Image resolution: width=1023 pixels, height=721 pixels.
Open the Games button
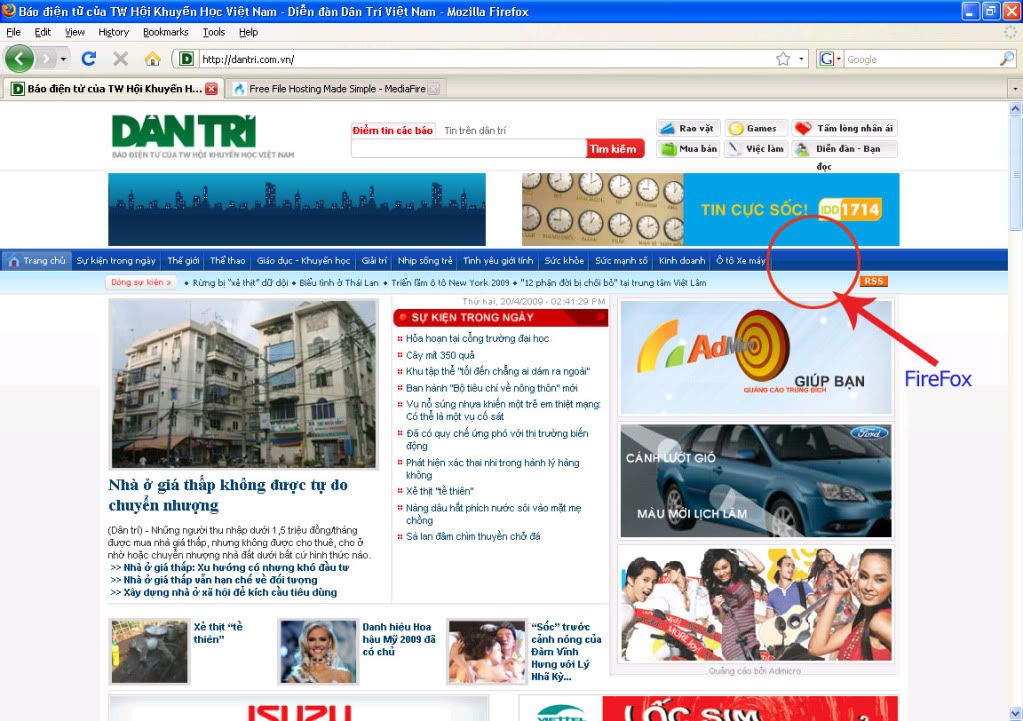coord(756,129)
